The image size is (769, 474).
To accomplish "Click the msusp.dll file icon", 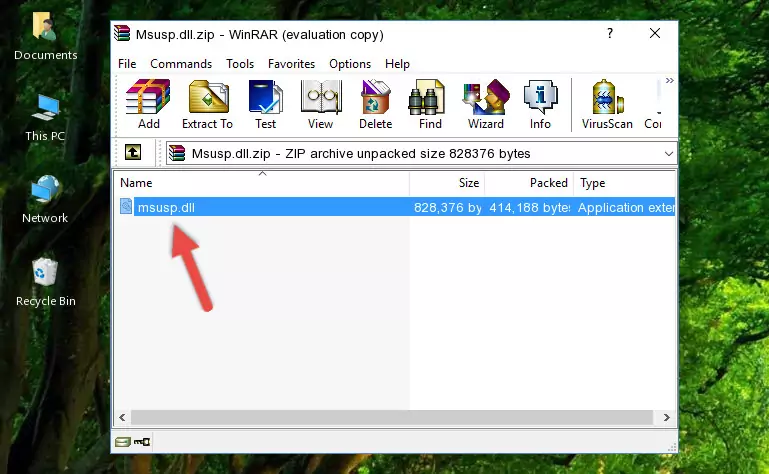I will tap(126, 207).
